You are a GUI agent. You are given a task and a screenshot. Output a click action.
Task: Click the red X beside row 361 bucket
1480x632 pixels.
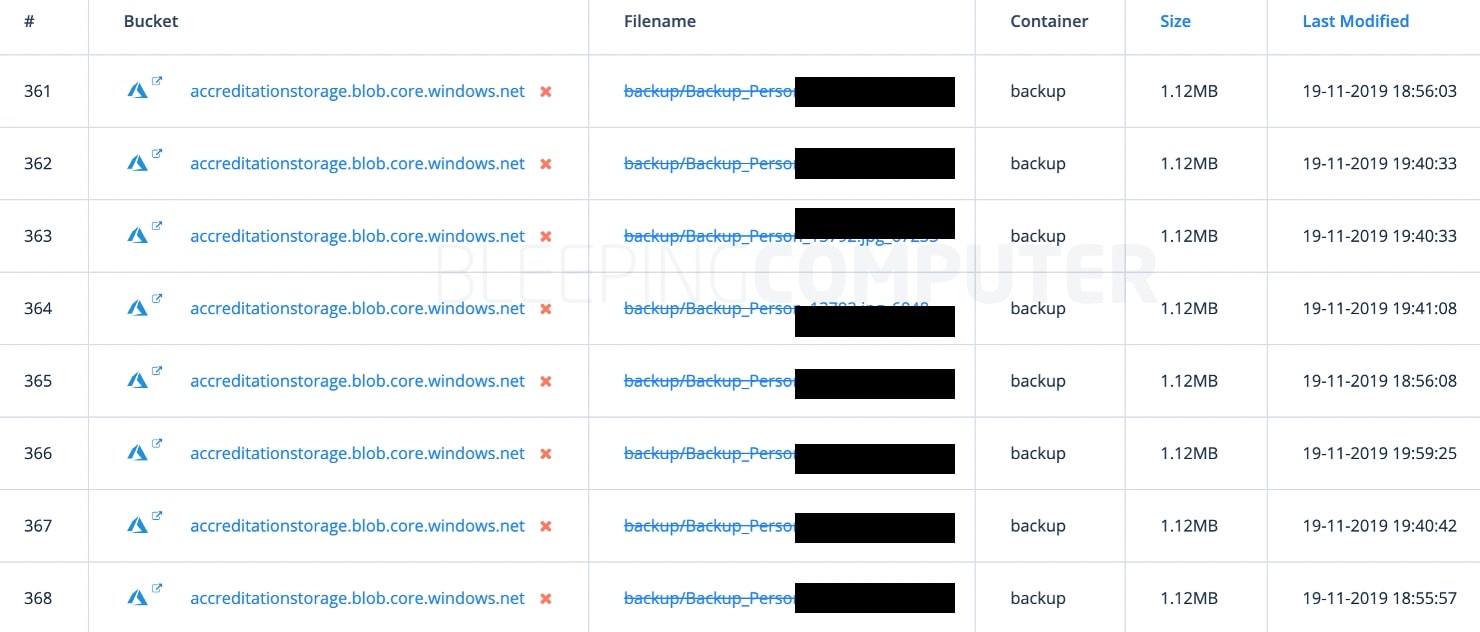pyautogui.click(x=546, y=92)
